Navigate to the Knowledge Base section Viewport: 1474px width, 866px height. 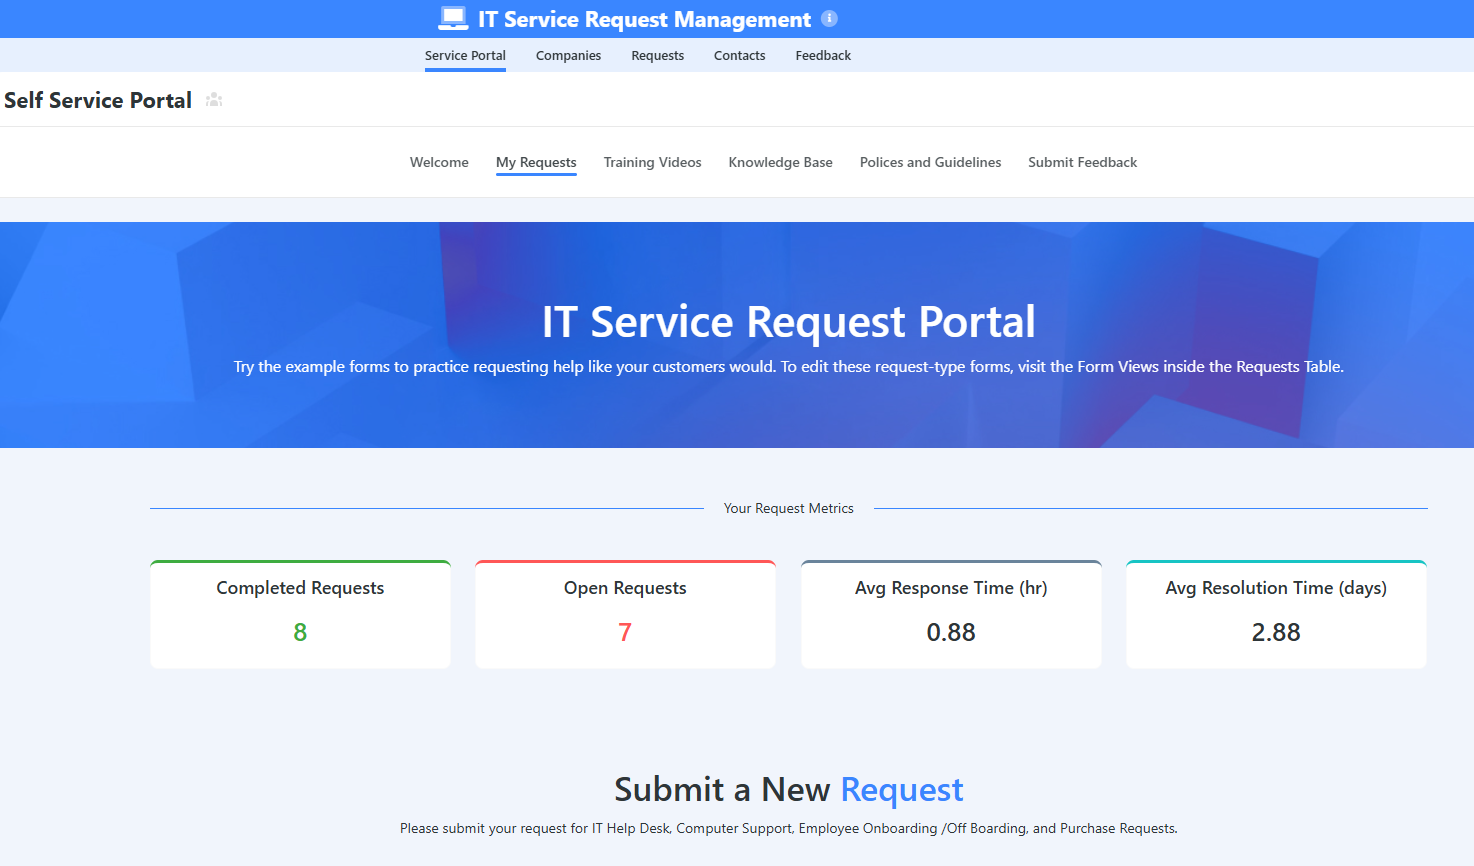point(780,162)
